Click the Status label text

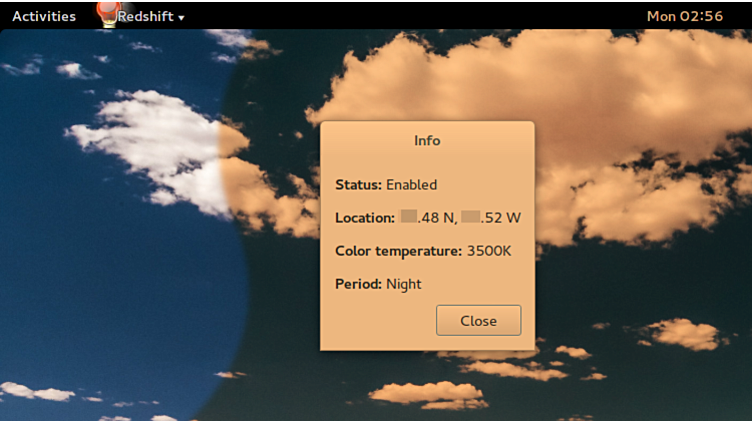[358, 185]
